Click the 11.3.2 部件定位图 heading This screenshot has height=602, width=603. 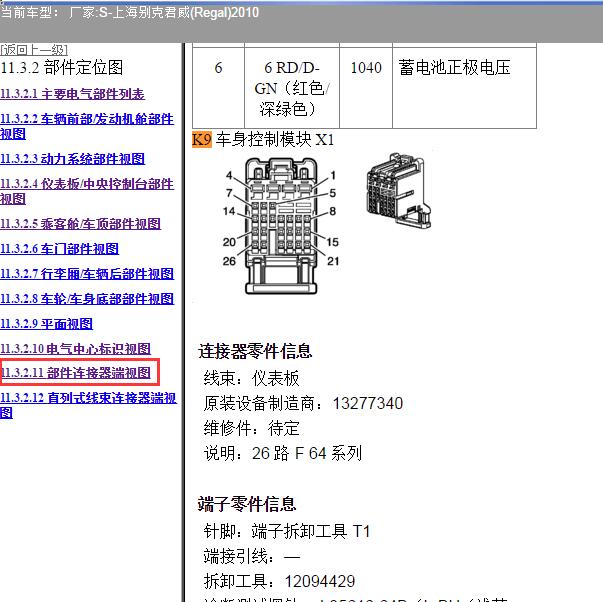[62, 67]
